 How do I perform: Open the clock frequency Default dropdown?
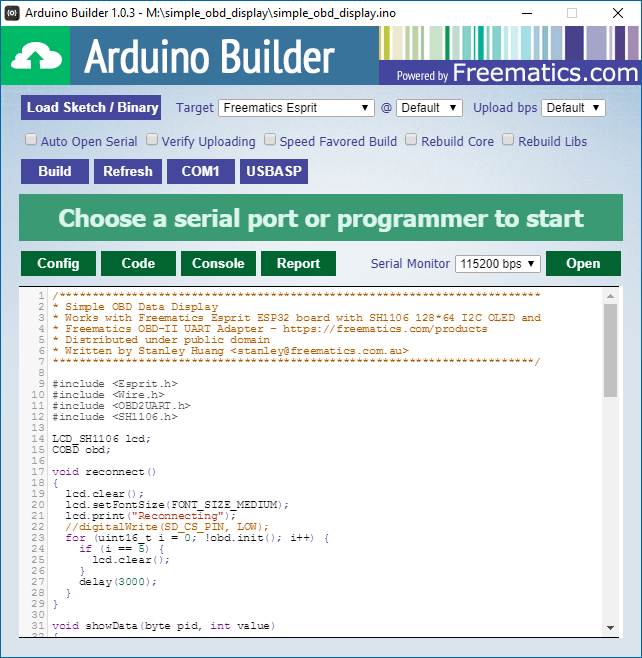[429, 108]
